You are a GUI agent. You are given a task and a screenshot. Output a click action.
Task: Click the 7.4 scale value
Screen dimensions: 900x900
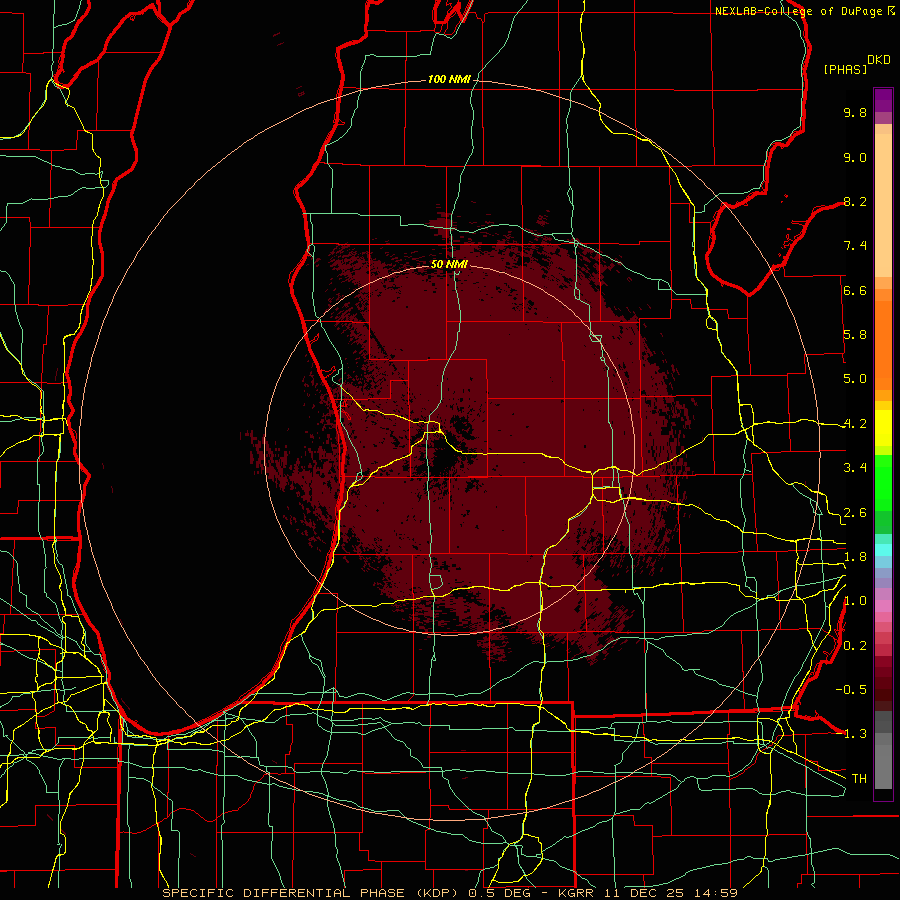point(855,246)
